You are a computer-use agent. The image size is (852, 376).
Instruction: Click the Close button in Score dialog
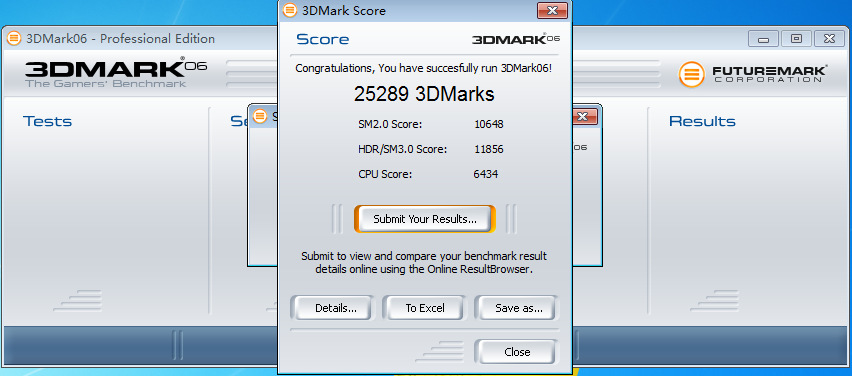516,352
